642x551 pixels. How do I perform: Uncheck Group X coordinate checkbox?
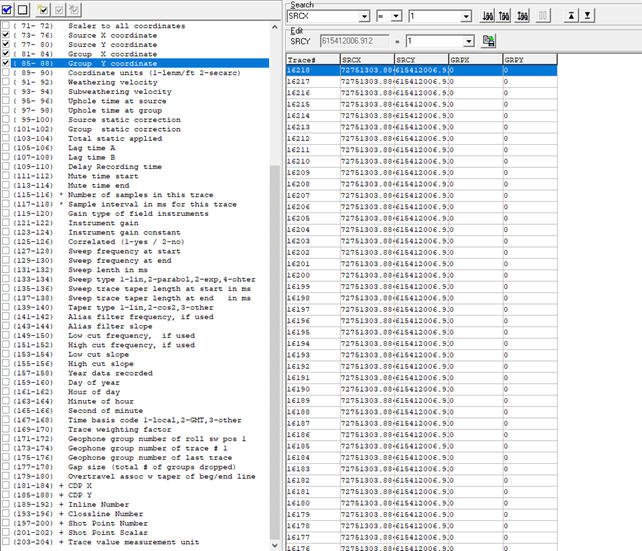coord(8,54)
